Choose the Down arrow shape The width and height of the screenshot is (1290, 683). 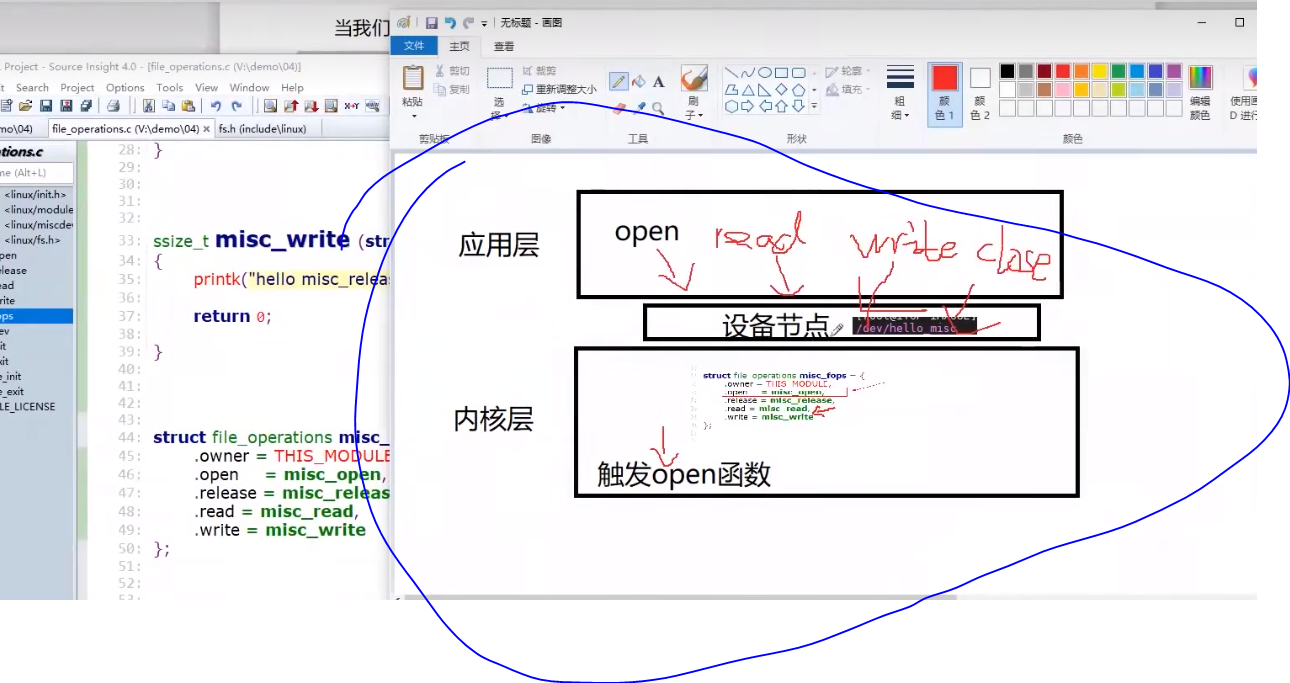[798, 106]
